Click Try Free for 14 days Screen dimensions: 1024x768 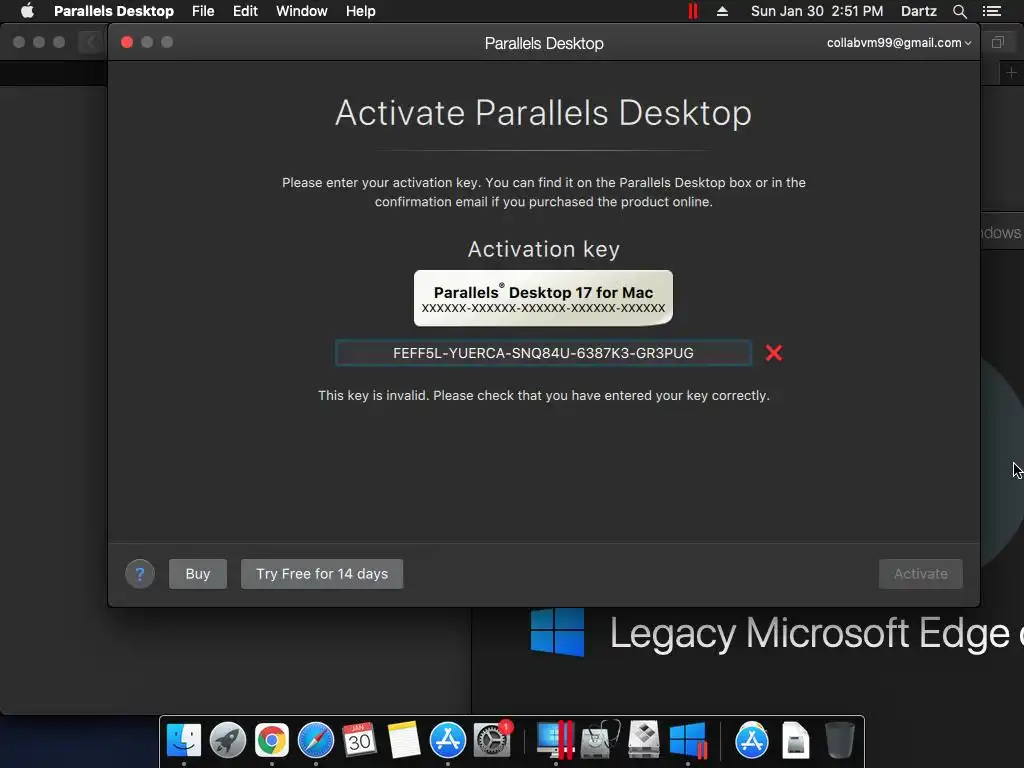pyautogui.click(x=322, y=574)
